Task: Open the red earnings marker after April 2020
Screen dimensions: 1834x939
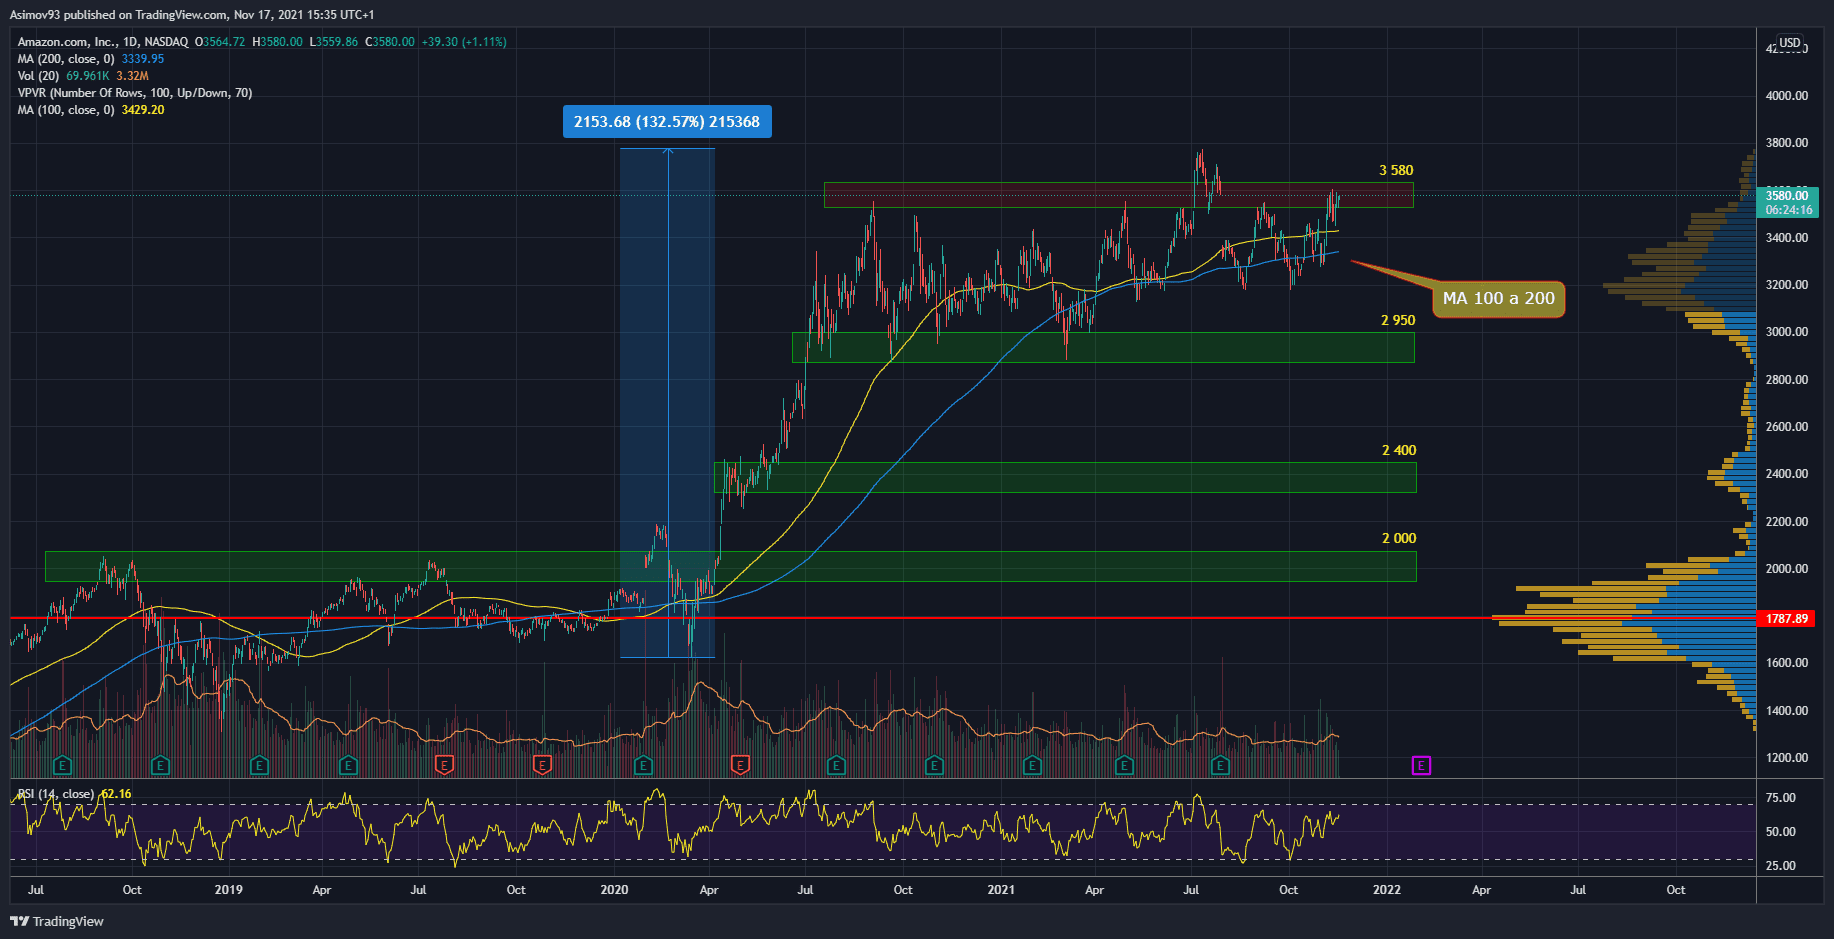Action: coord(740,766)
